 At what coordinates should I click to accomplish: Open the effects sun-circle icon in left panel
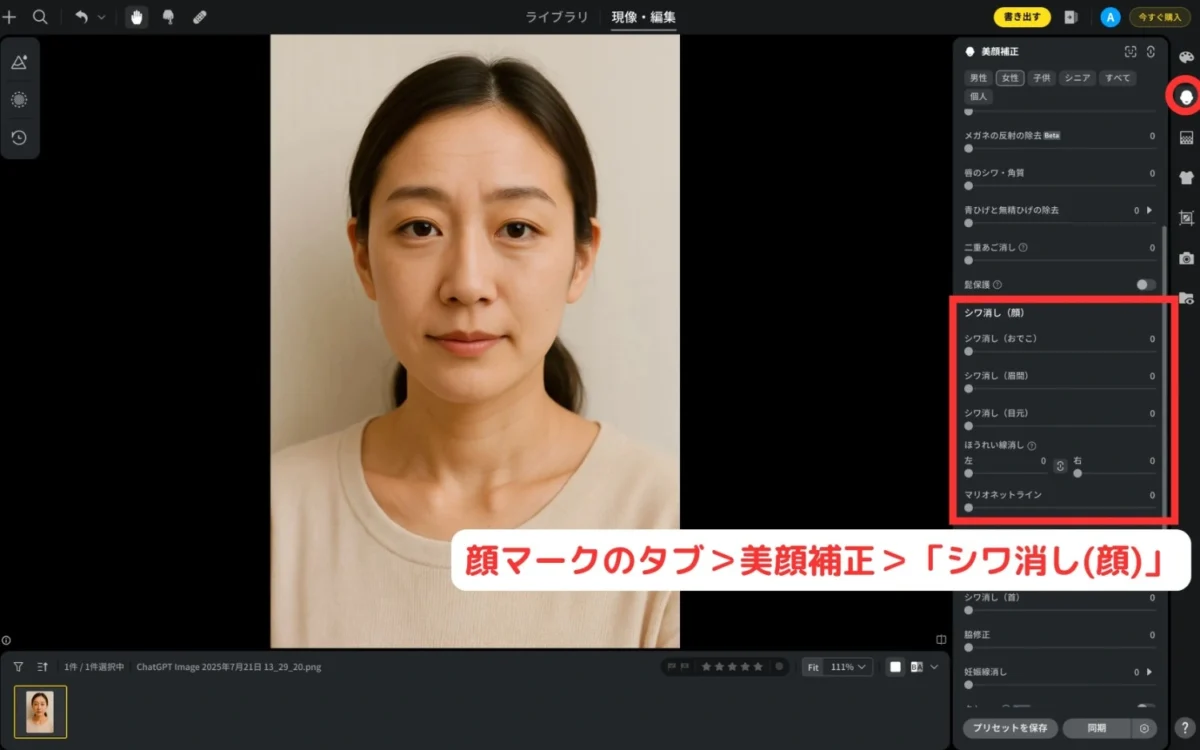coord(19,99)
